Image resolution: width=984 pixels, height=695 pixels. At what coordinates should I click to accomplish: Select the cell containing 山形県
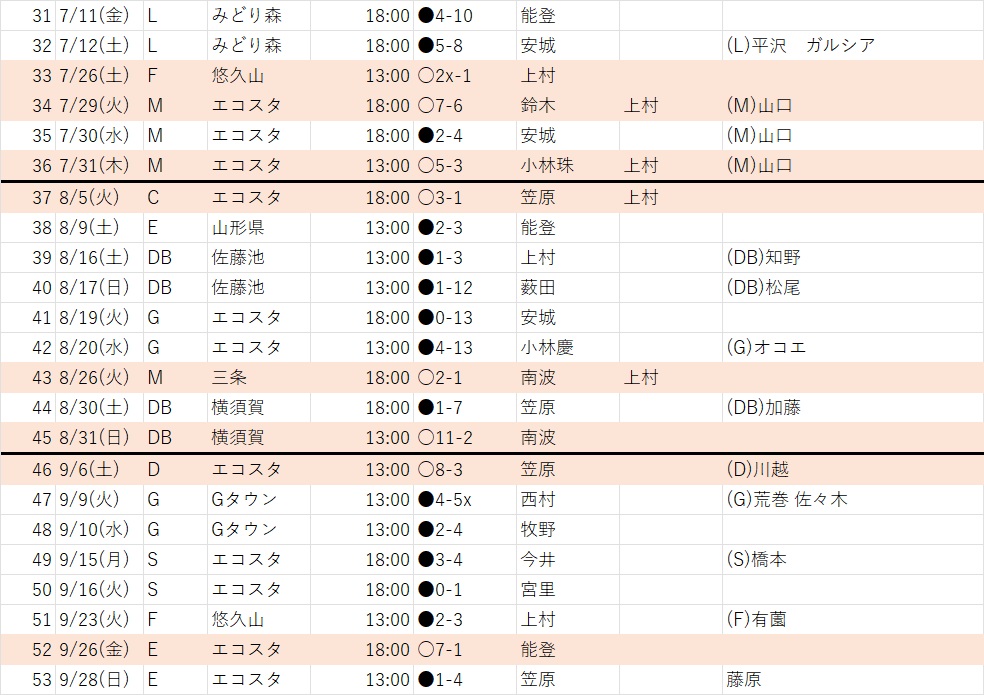(238, 228)
